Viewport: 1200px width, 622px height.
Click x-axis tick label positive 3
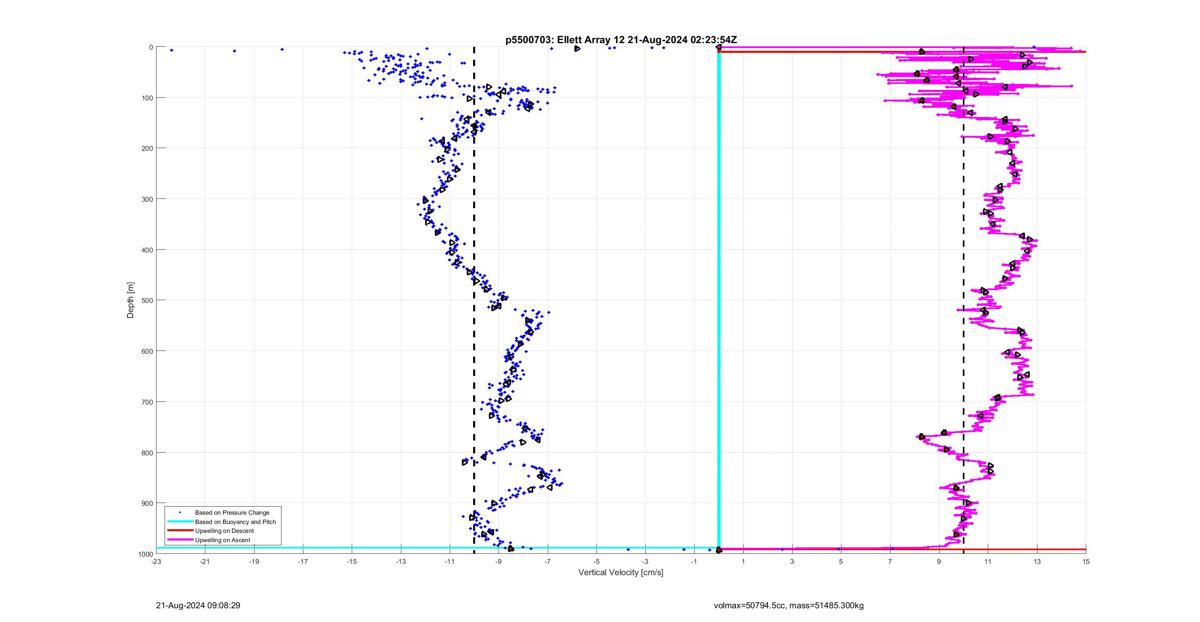click(793, 561)
